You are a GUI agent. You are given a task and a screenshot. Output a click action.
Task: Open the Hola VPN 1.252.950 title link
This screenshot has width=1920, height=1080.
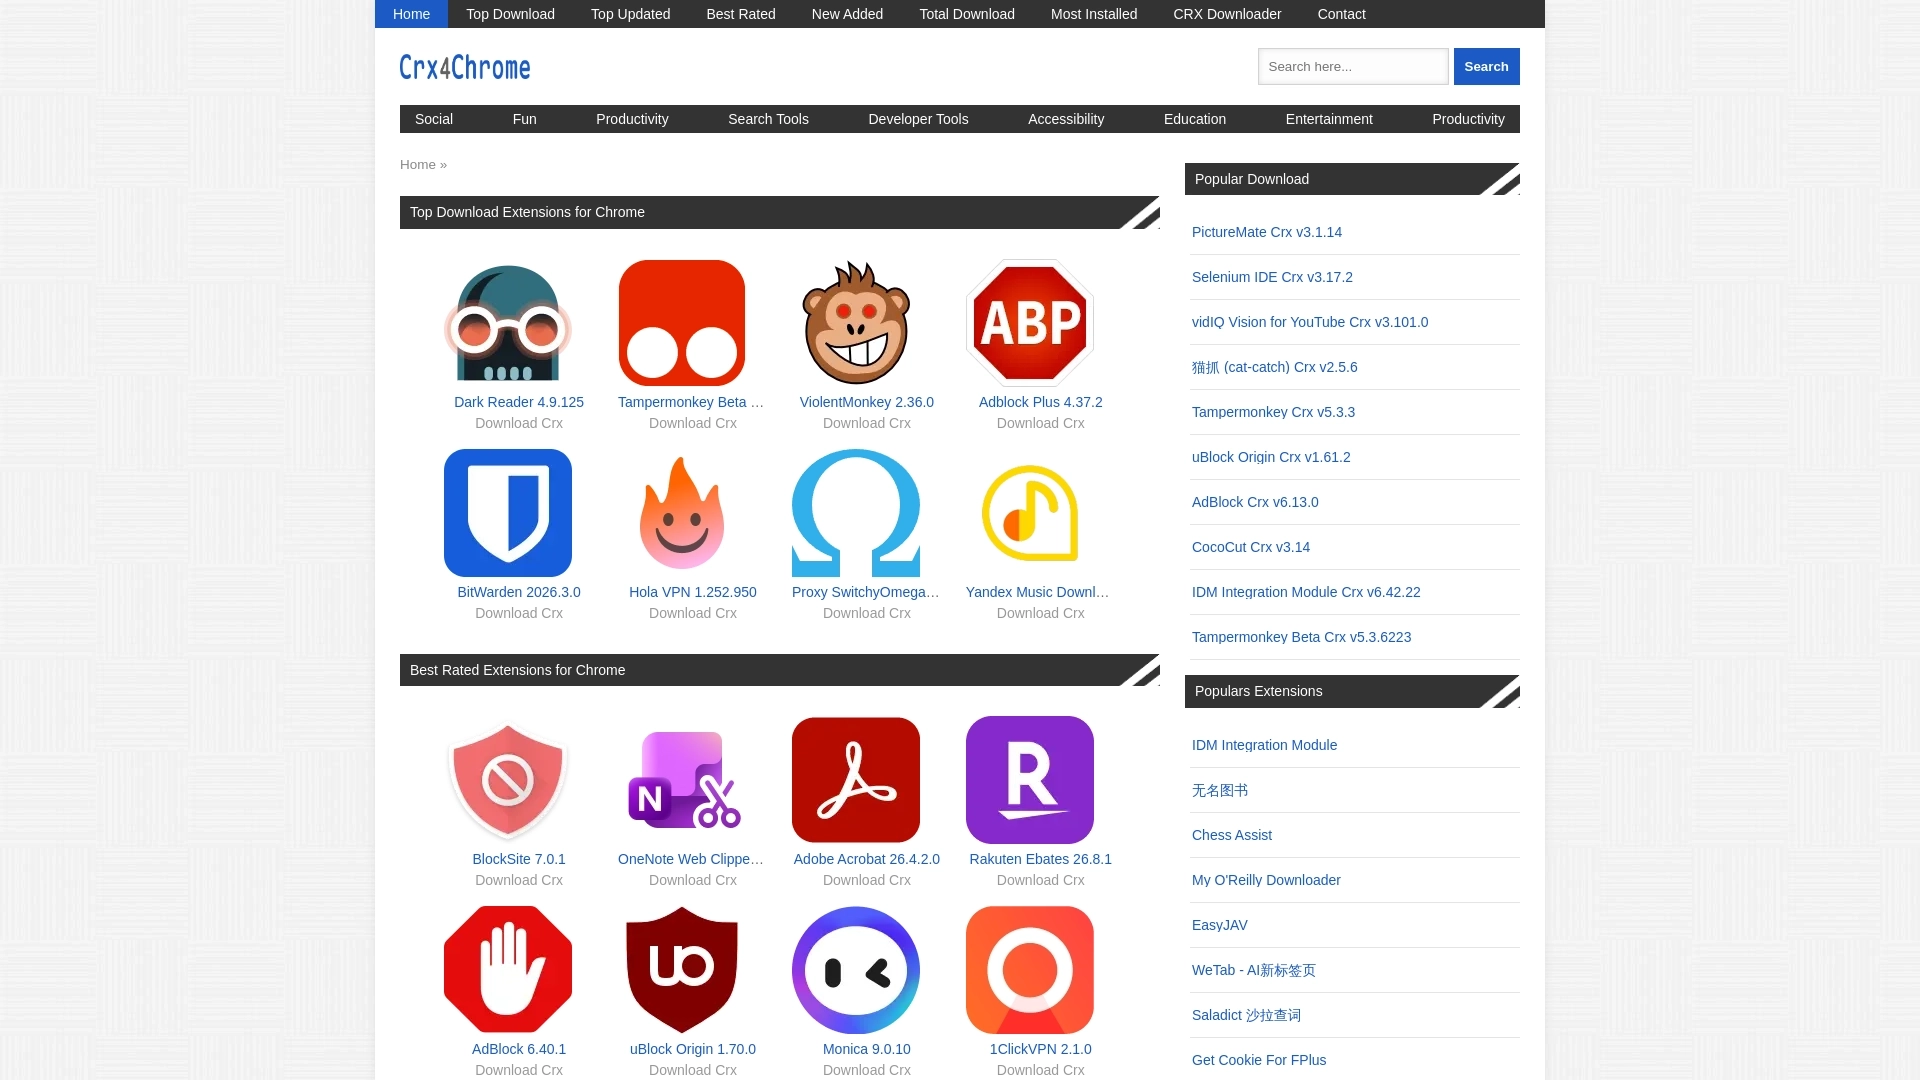(693, 592)
